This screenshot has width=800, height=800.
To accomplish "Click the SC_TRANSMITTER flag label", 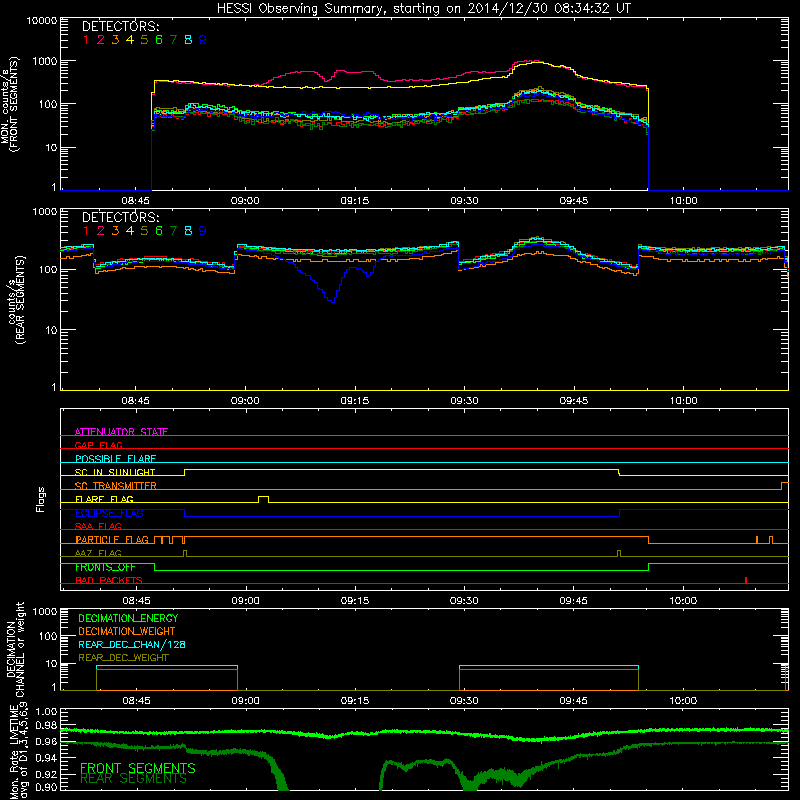I will point(116,485).
